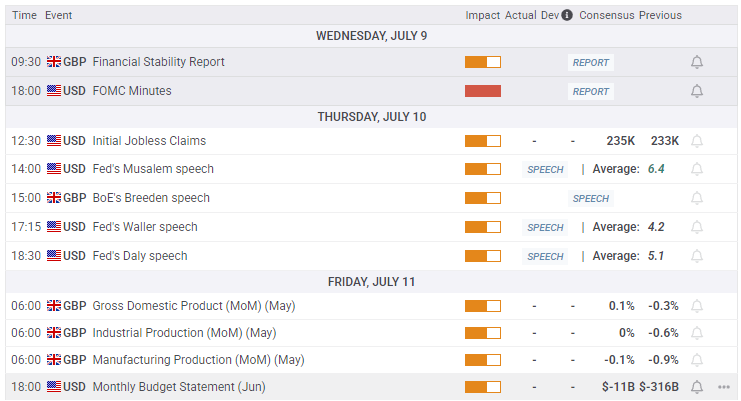Click the red impact bar for FOMC Minutes
Image resolution: width=741 pixels, height=401 pixels.
482,91
